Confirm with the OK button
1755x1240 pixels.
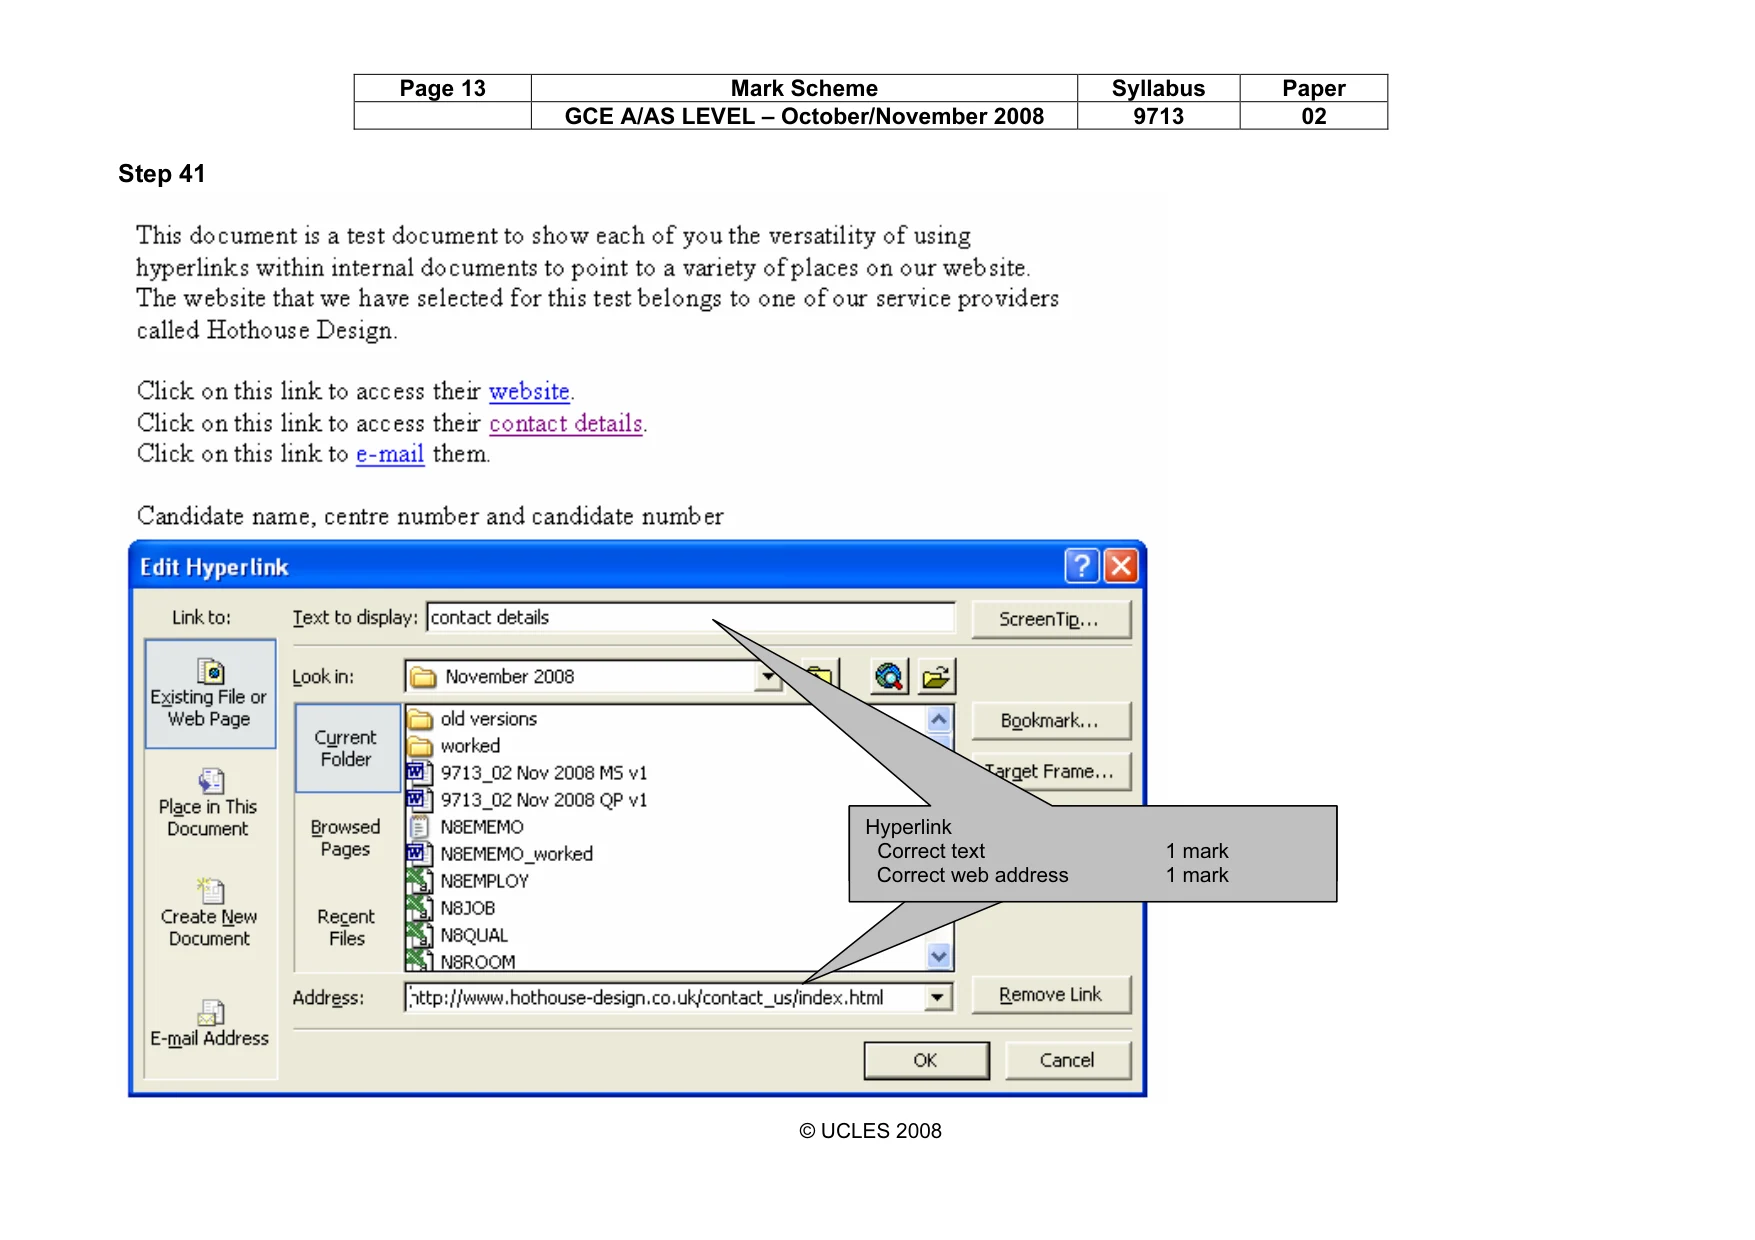pyautogui.click(x=926, y=1060)
